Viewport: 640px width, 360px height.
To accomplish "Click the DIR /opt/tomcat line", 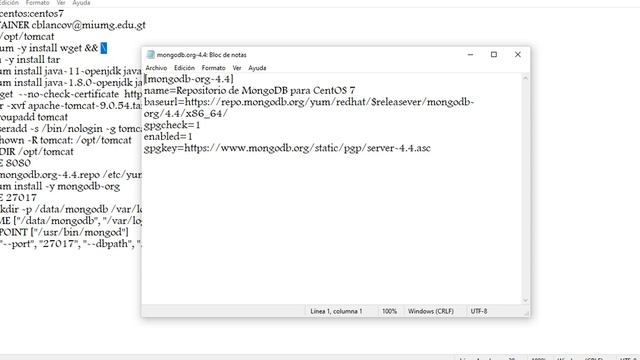I will (x=37, y=152).
